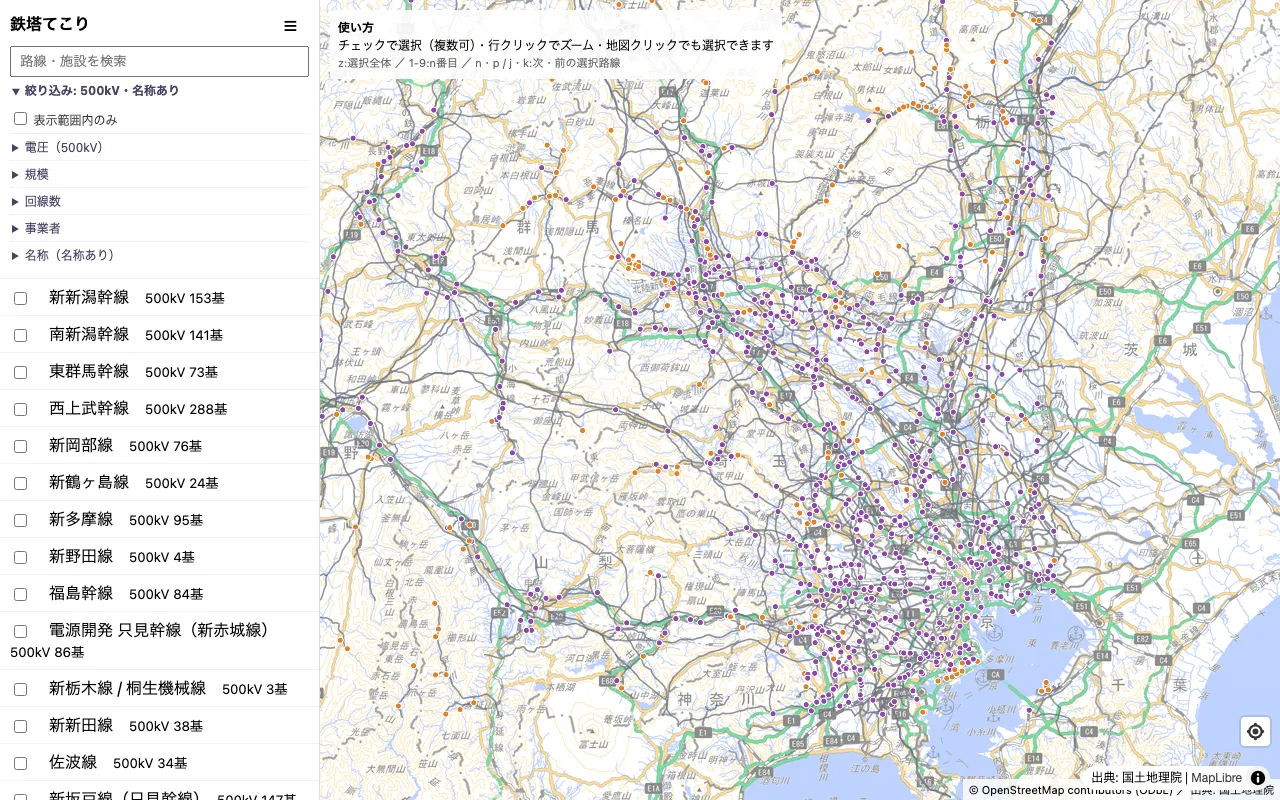This screenshot has width=1280, height=800.
Task: Check the 新栃木線 / 桐生機械線 checkbox
Action: (20, 689)
